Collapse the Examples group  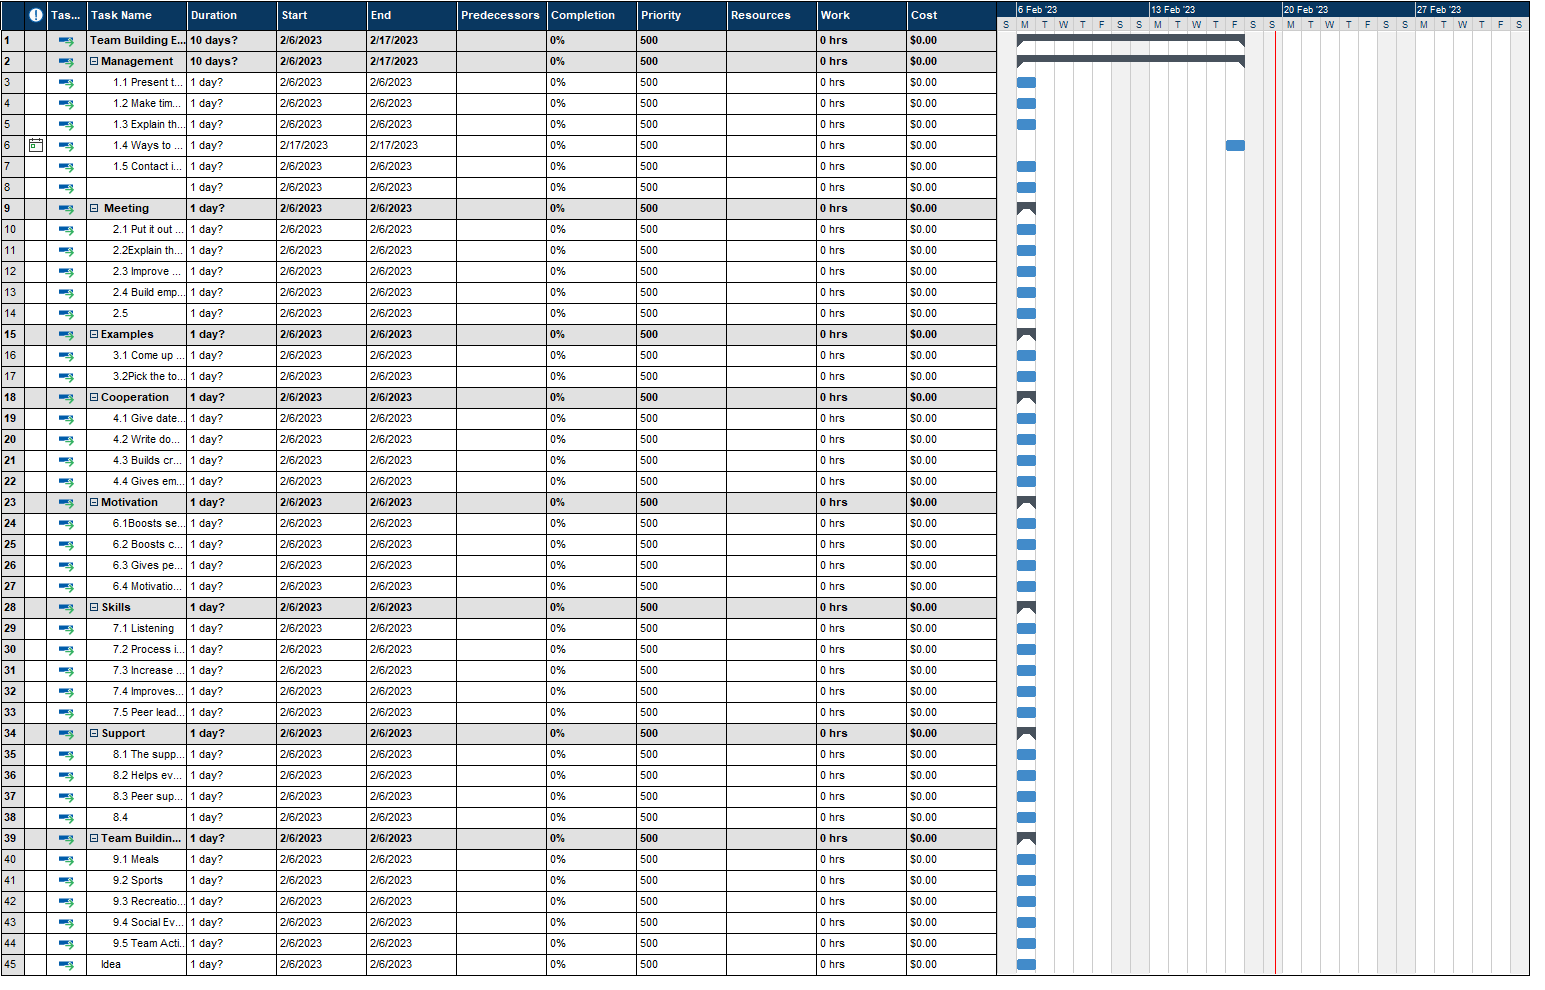(93, 334)
